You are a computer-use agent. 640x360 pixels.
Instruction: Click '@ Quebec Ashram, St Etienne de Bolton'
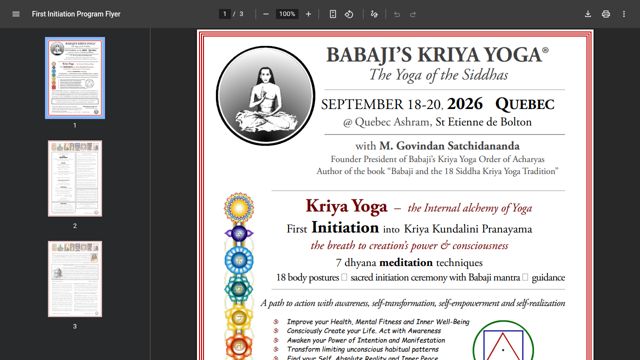point(437,122)
